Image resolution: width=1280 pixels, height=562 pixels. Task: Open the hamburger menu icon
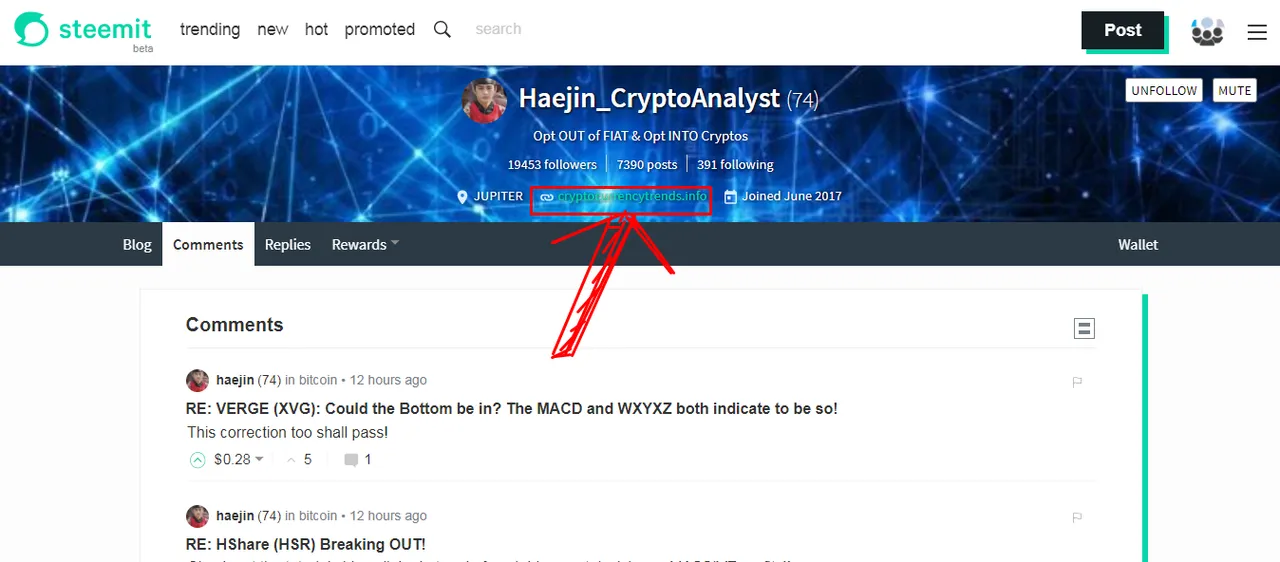point(1257,32)
